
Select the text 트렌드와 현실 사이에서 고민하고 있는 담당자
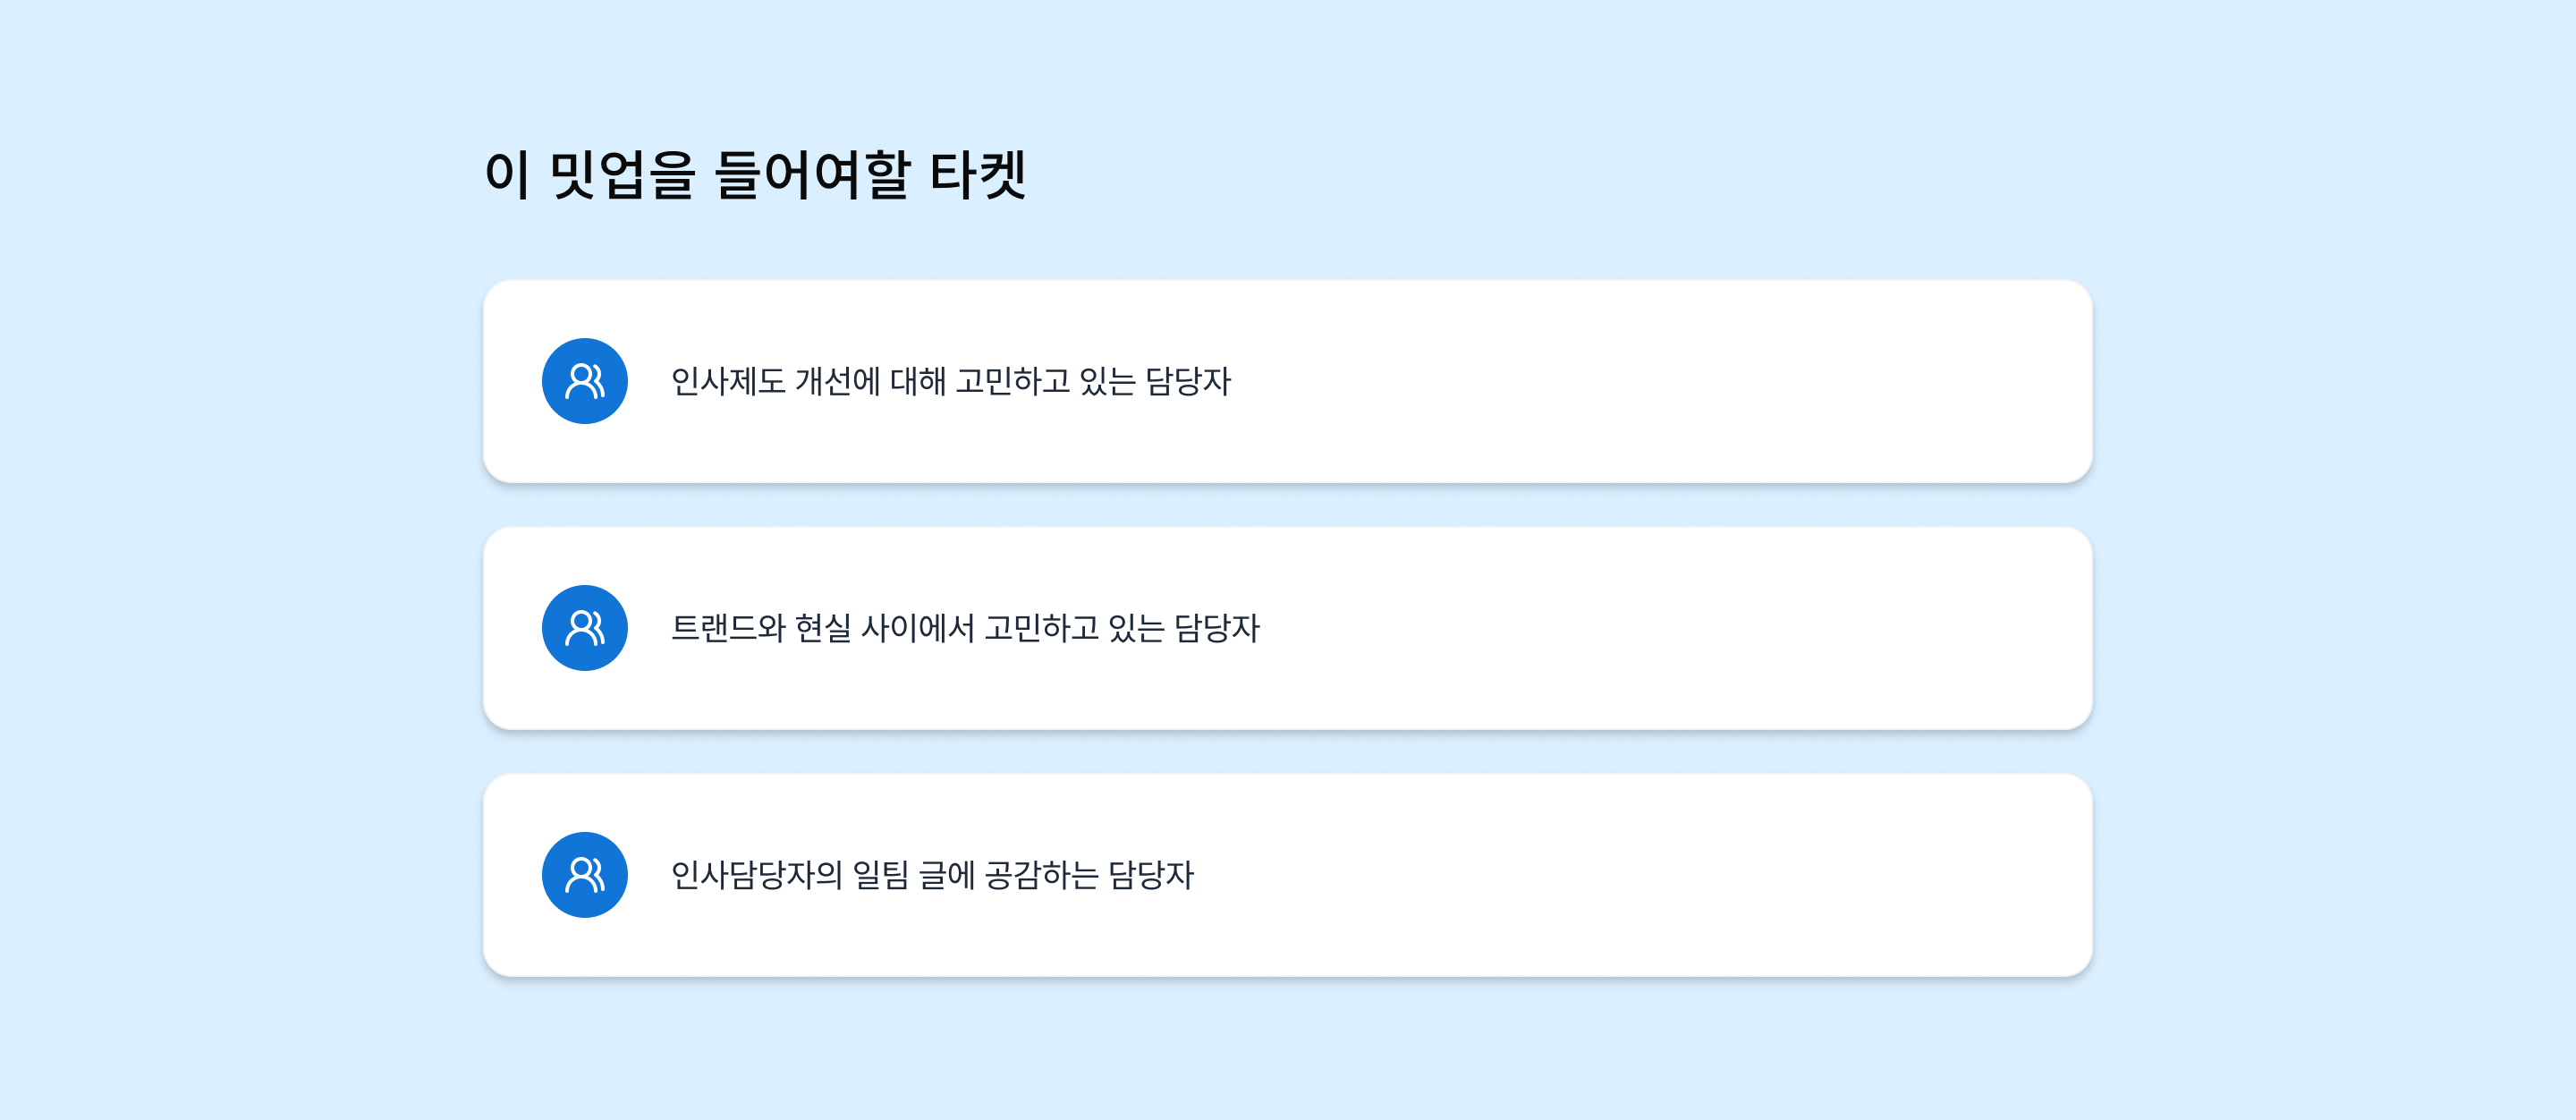click(965, 628)
